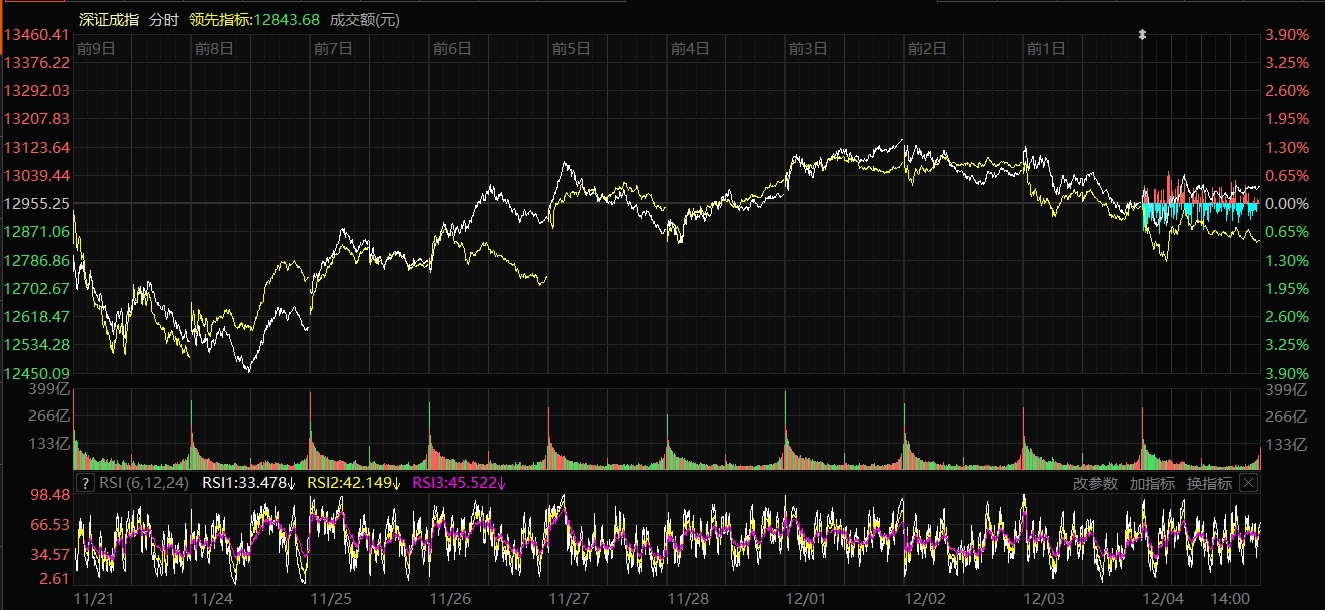Click the 成交额(元) turnover label
This screenshot has width=1325, height=610.
coord(365,20)
